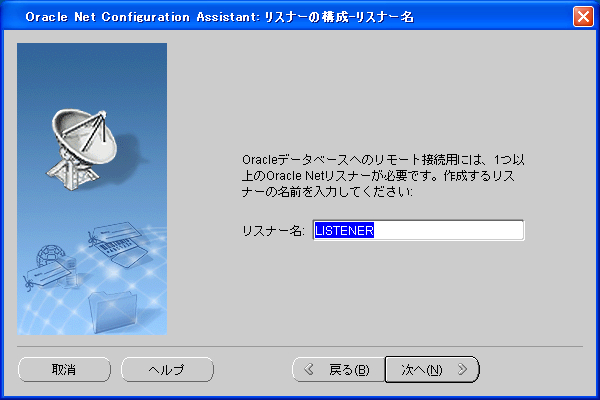
Task: Open help with the ヘルプ button
Action: tap(167, 369)
